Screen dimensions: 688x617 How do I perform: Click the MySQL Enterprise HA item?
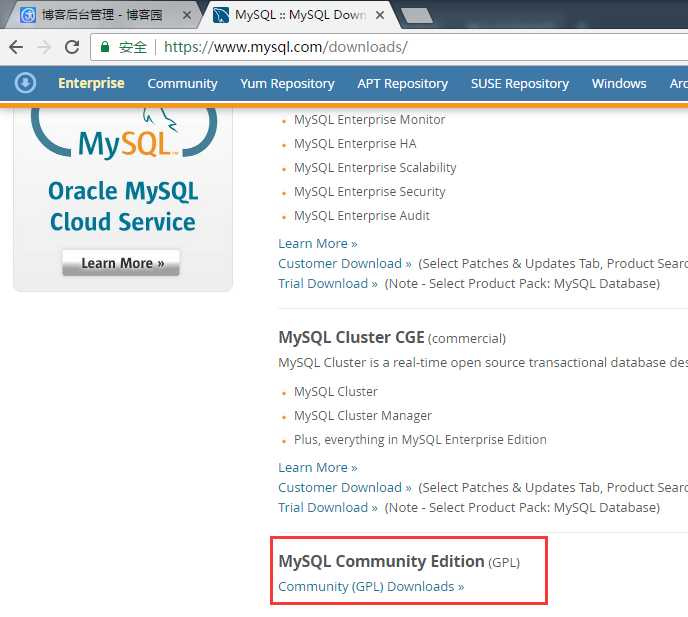[355, 143]
